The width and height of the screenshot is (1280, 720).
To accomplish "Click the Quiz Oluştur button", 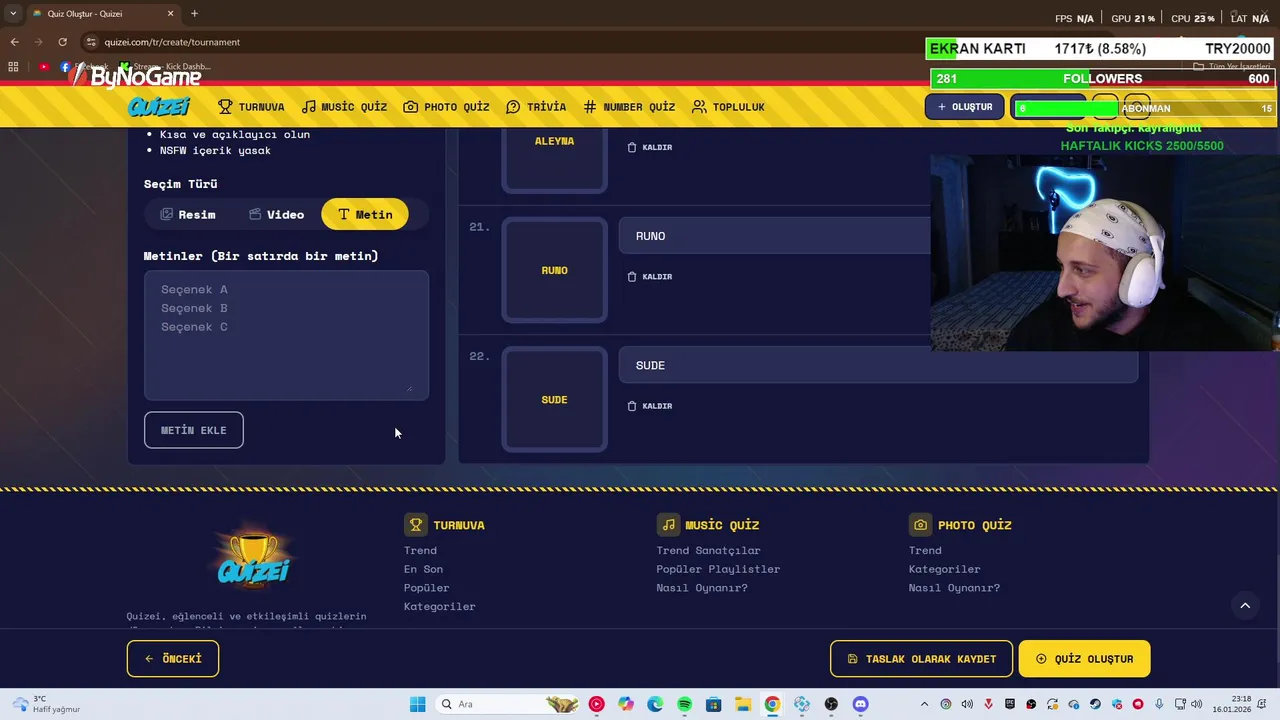I will click(1084, 659).
